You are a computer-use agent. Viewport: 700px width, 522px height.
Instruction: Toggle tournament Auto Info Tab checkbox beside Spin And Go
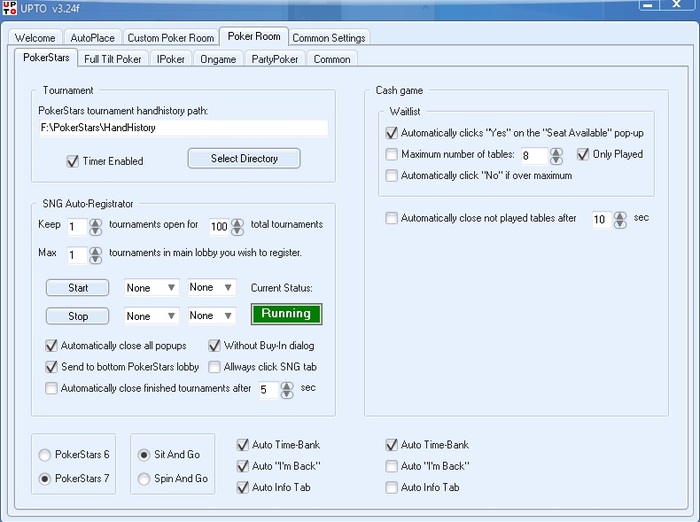tap(243, 487)
